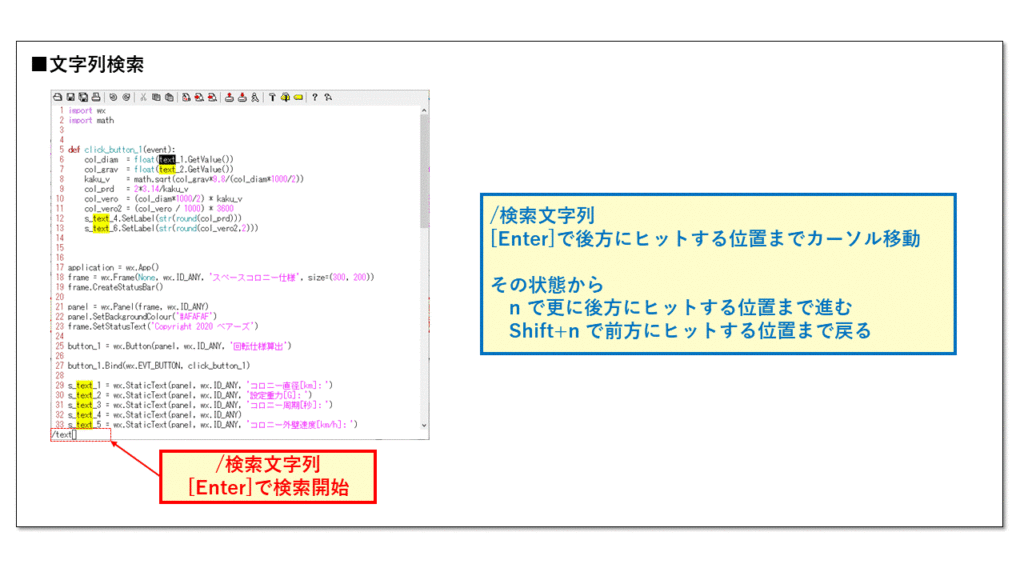Click the font settings T icon

[272, 96]
